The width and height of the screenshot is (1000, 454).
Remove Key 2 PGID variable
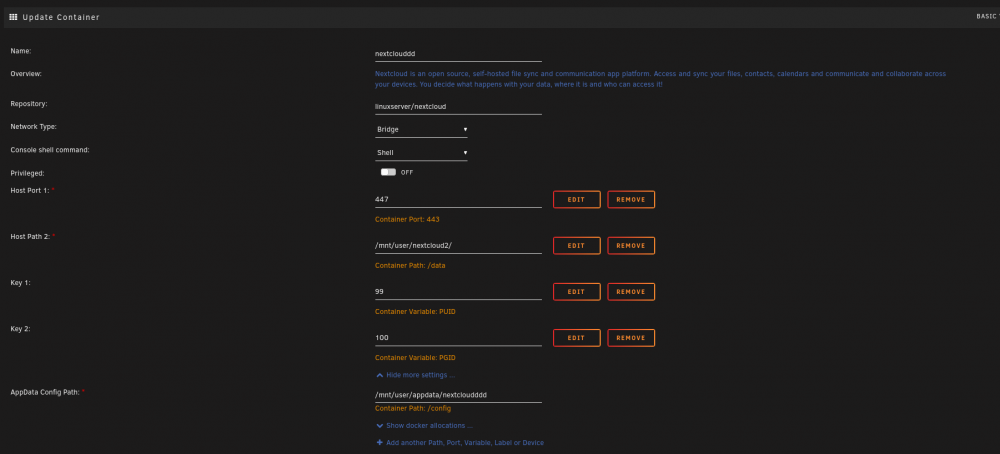(x=631, y=338)
